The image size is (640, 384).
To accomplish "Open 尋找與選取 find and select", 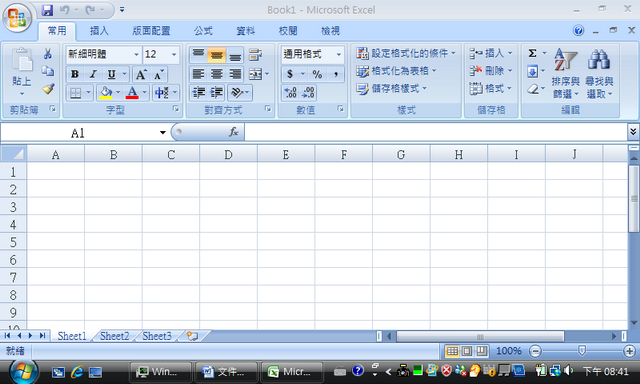I will click(x=599, y=73).
